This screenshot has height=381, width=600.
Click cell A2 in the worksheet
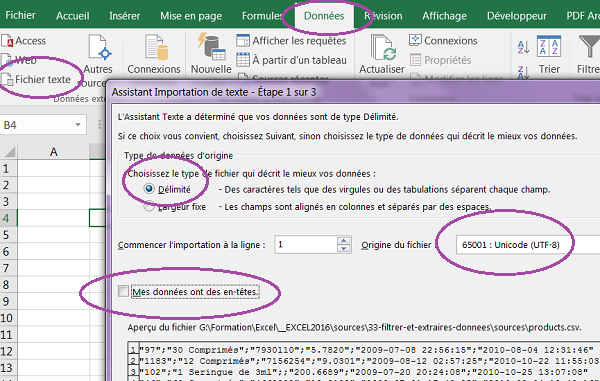coord(54,185)
